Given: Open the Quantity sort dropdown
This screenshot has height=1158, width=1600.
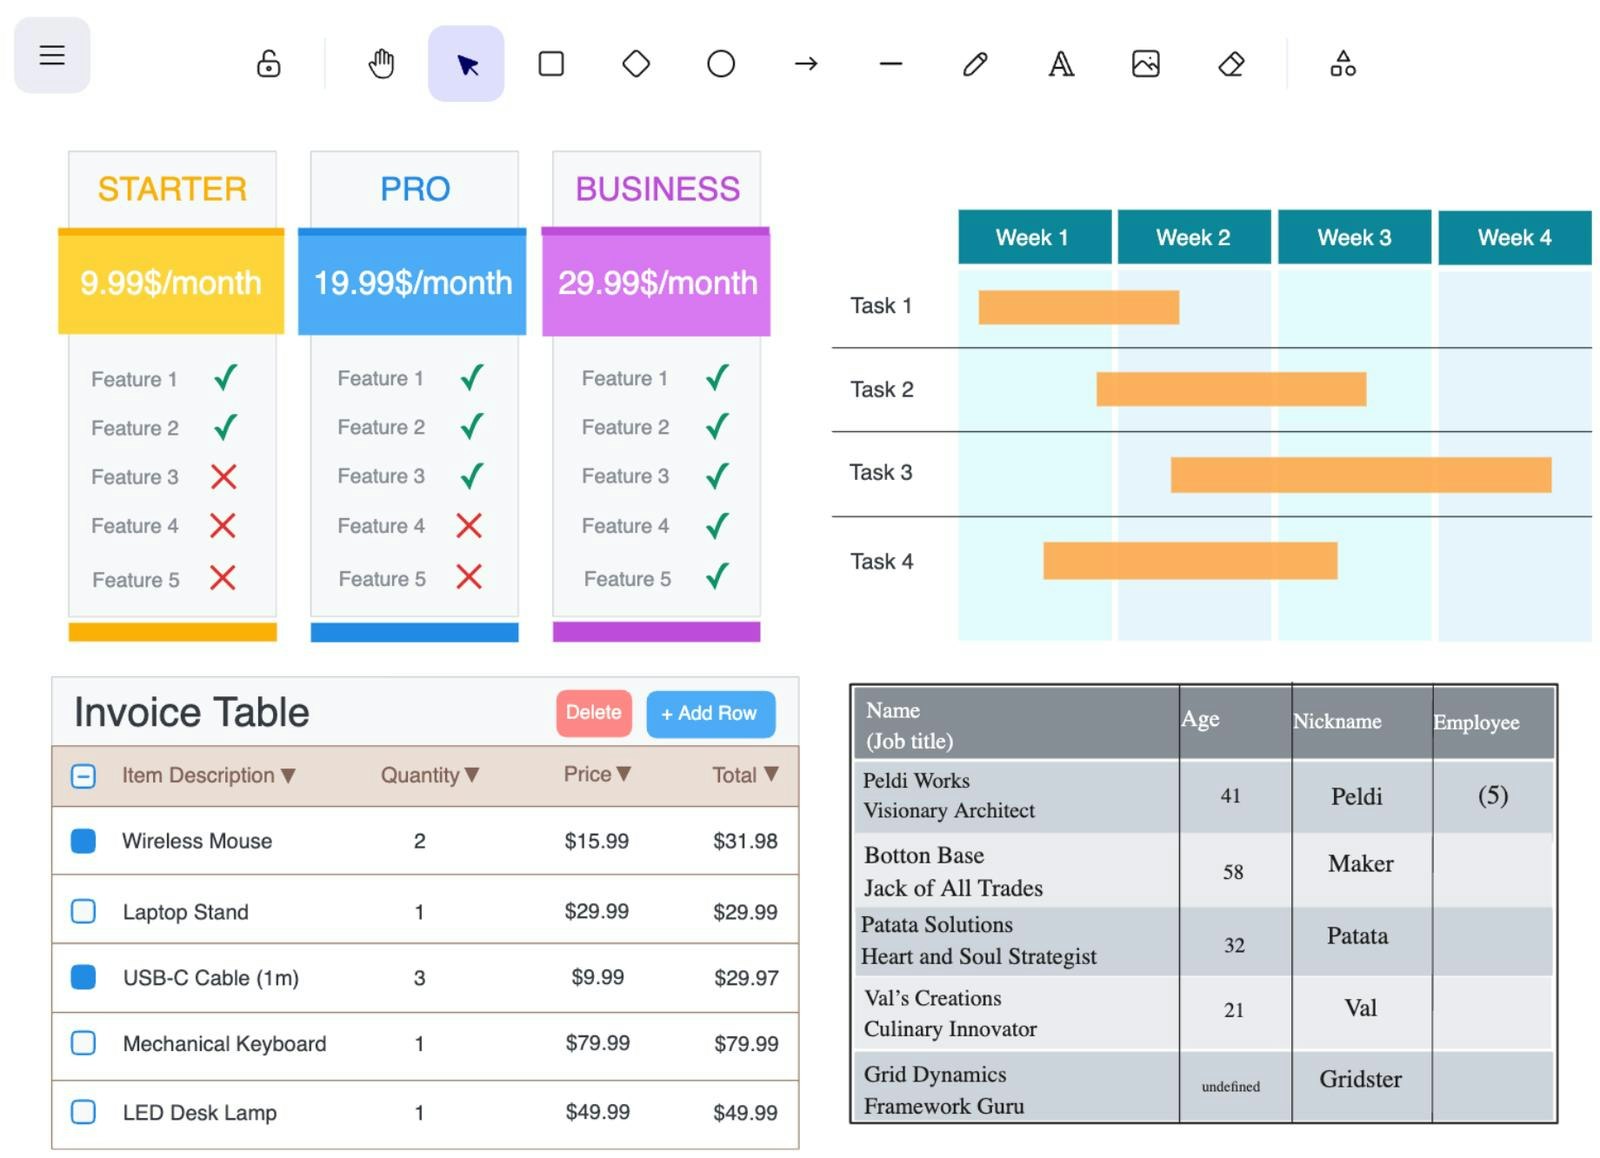Looking at the screenshot, I should coord(471,775).
